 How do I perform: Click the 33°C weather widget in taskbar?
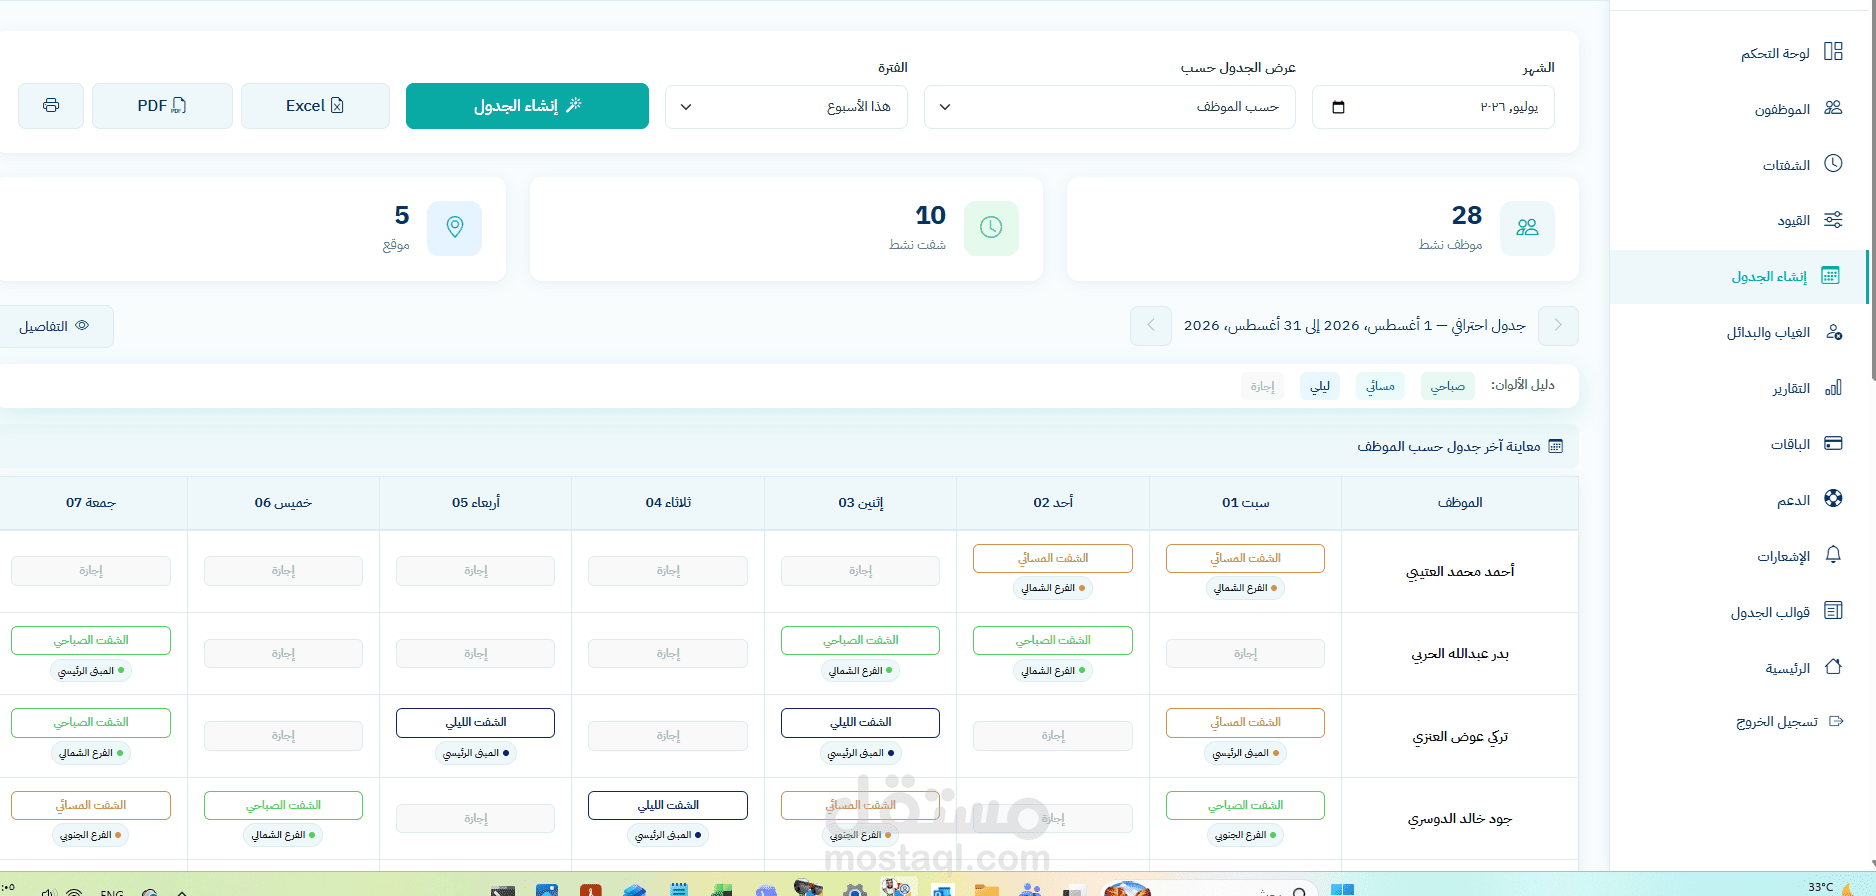[x=1831, y=887]
